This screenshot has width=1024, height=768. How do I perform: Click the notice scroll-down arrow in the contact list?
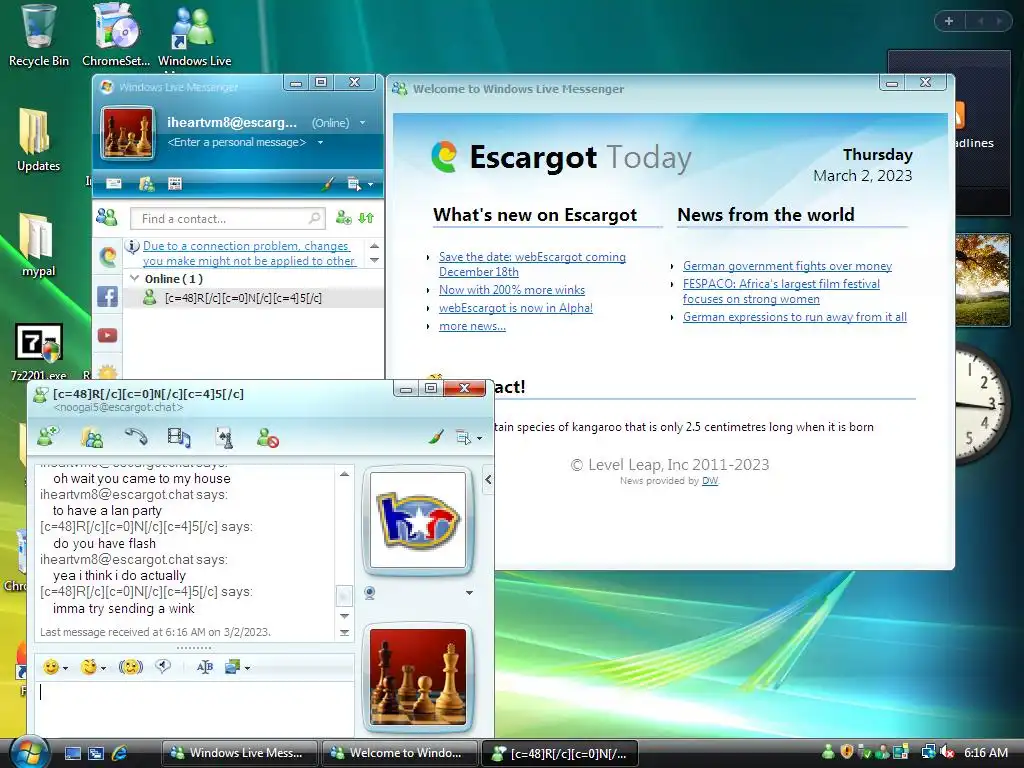[x=374, y=260]
